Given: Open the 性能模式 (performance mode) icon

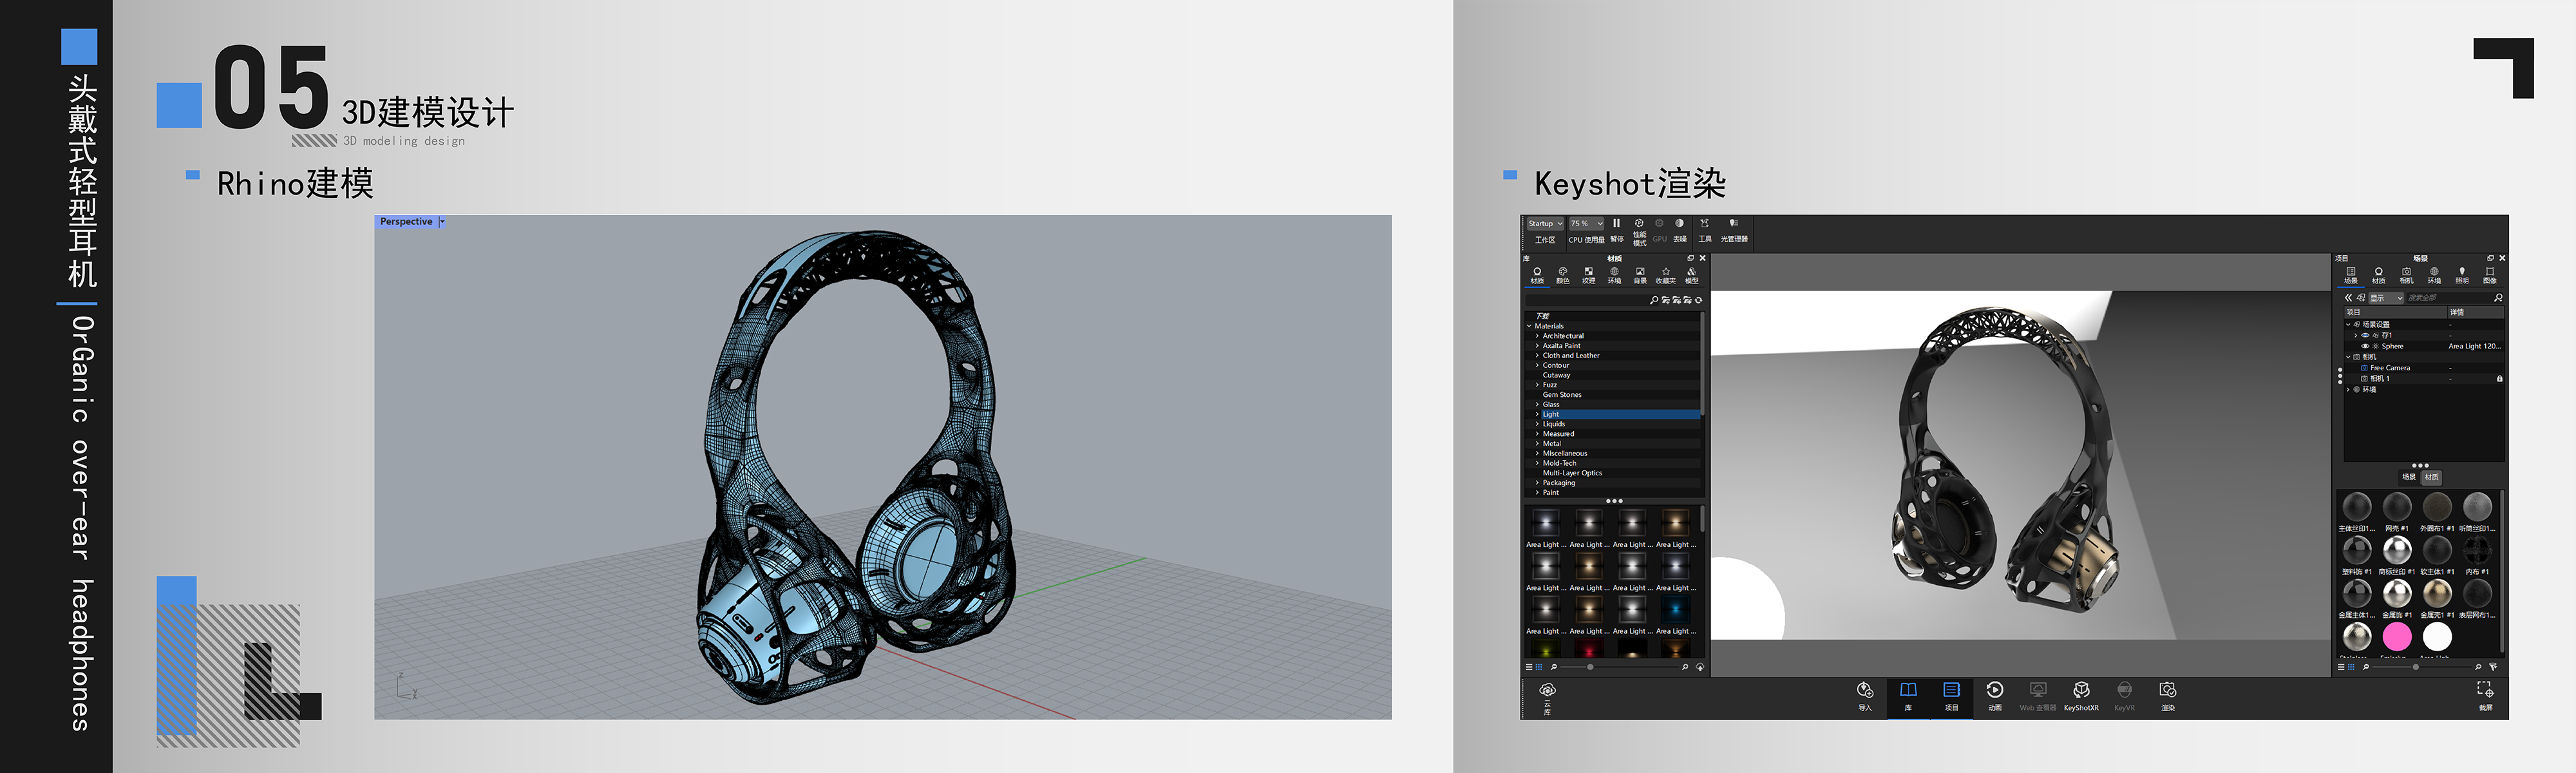Looking at the screenshot, I should (x=1639, y=223).
